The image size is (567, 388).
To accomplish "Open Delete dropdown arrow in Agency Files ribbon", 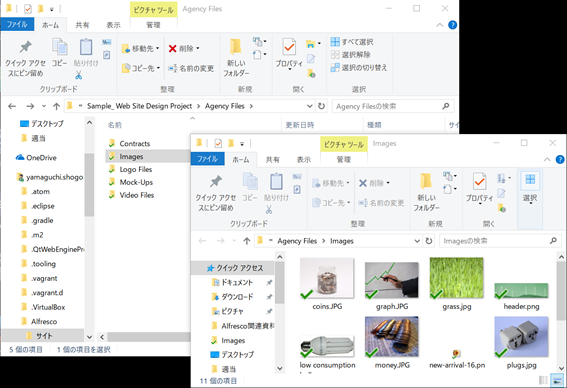I will 198,48.
